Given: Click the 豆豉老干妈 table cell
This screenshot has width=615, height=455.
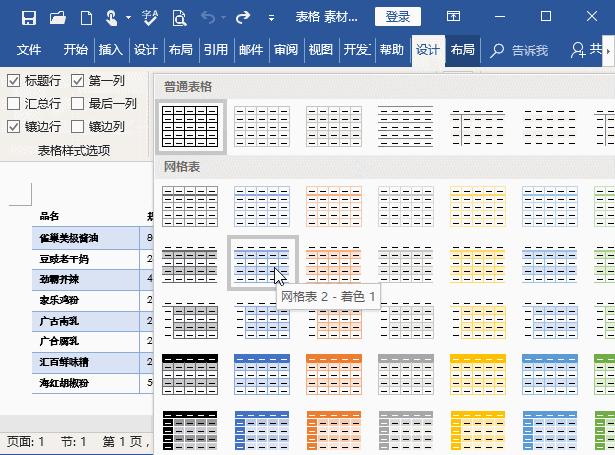Looking at the screenshot, I should 86,259.
